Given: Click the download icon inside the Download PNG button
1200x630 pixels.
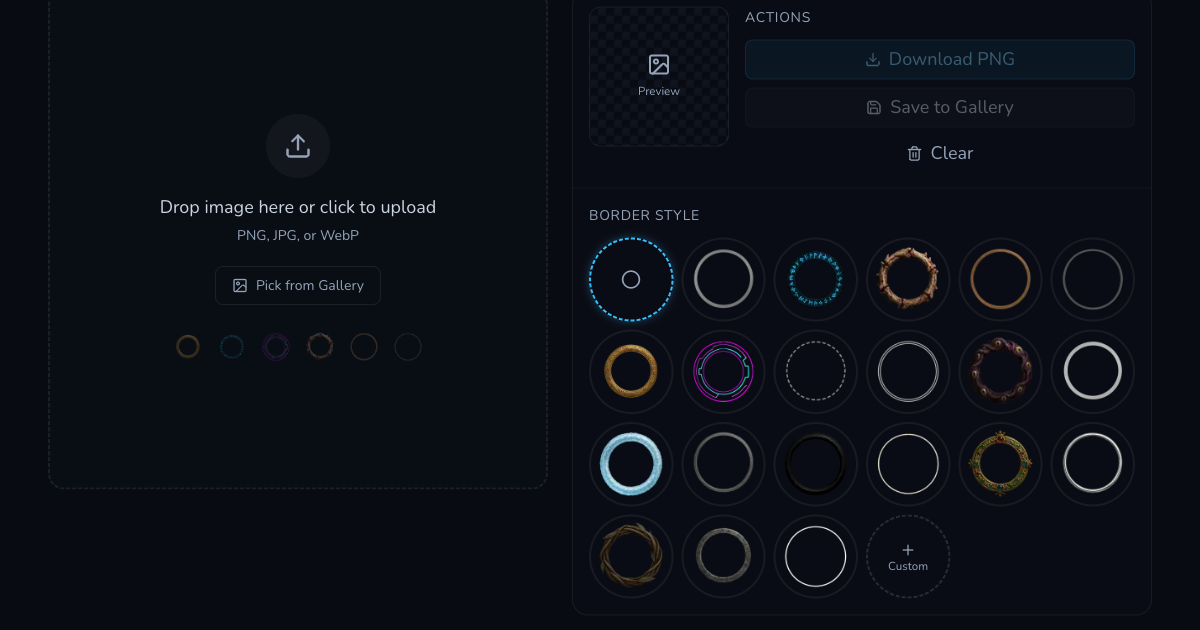Looking at the screenshot, I should pyautogui.click(x=872, y=59).
